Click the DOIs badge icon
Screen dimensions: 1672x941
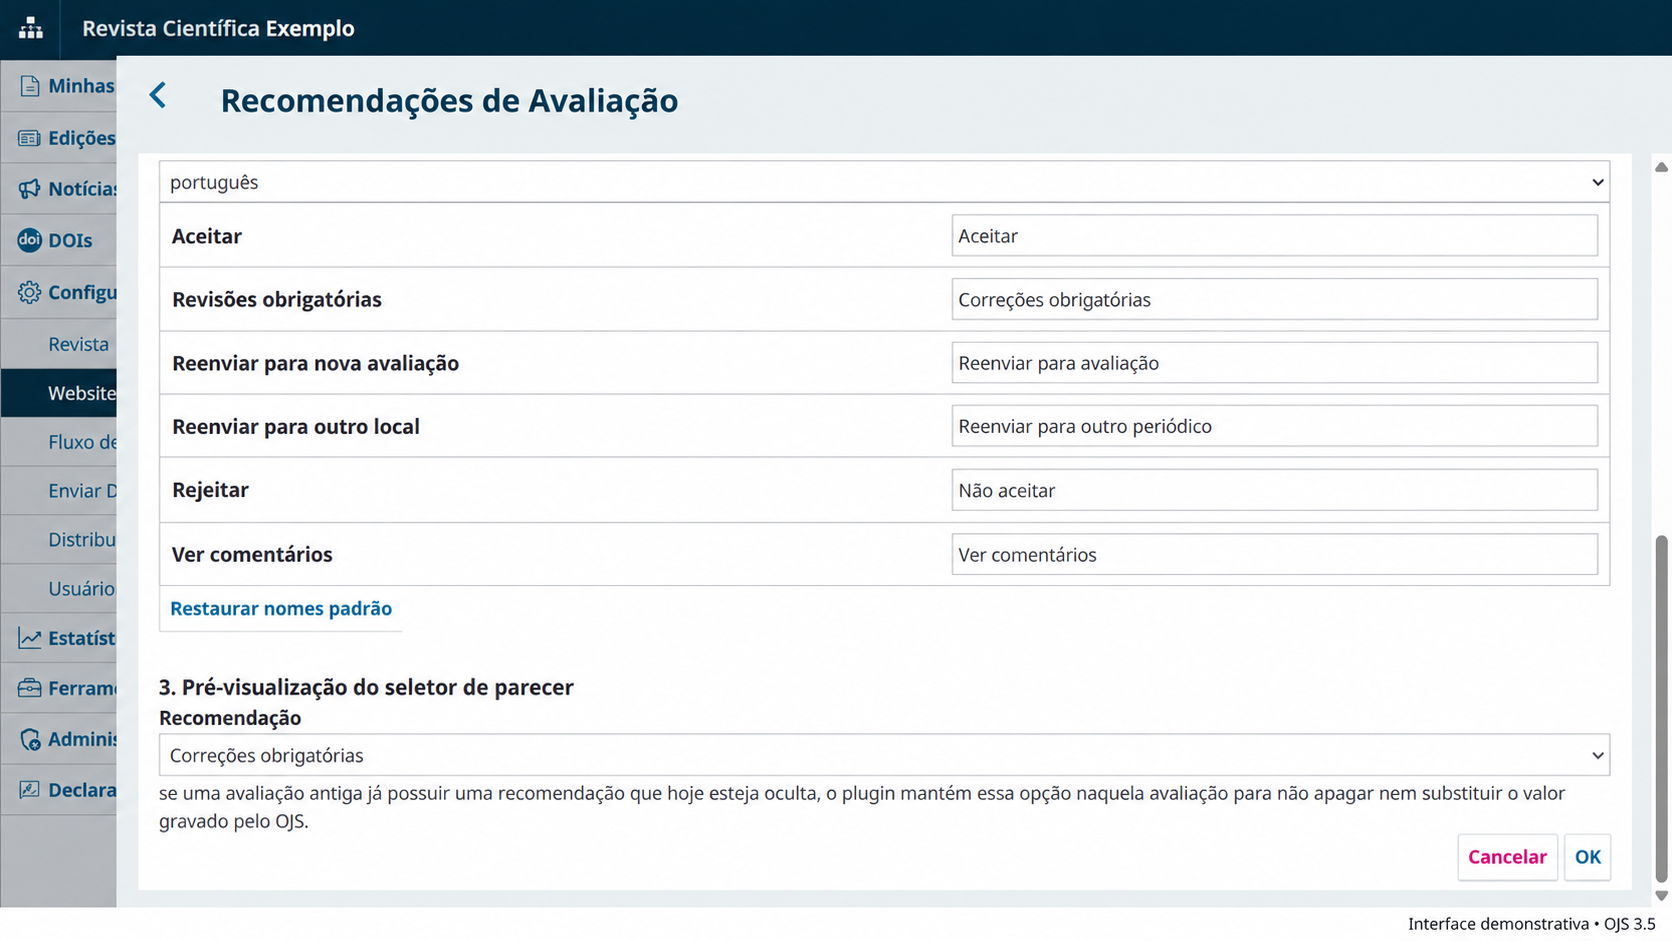pyautogui.click(x=29, y=240)
